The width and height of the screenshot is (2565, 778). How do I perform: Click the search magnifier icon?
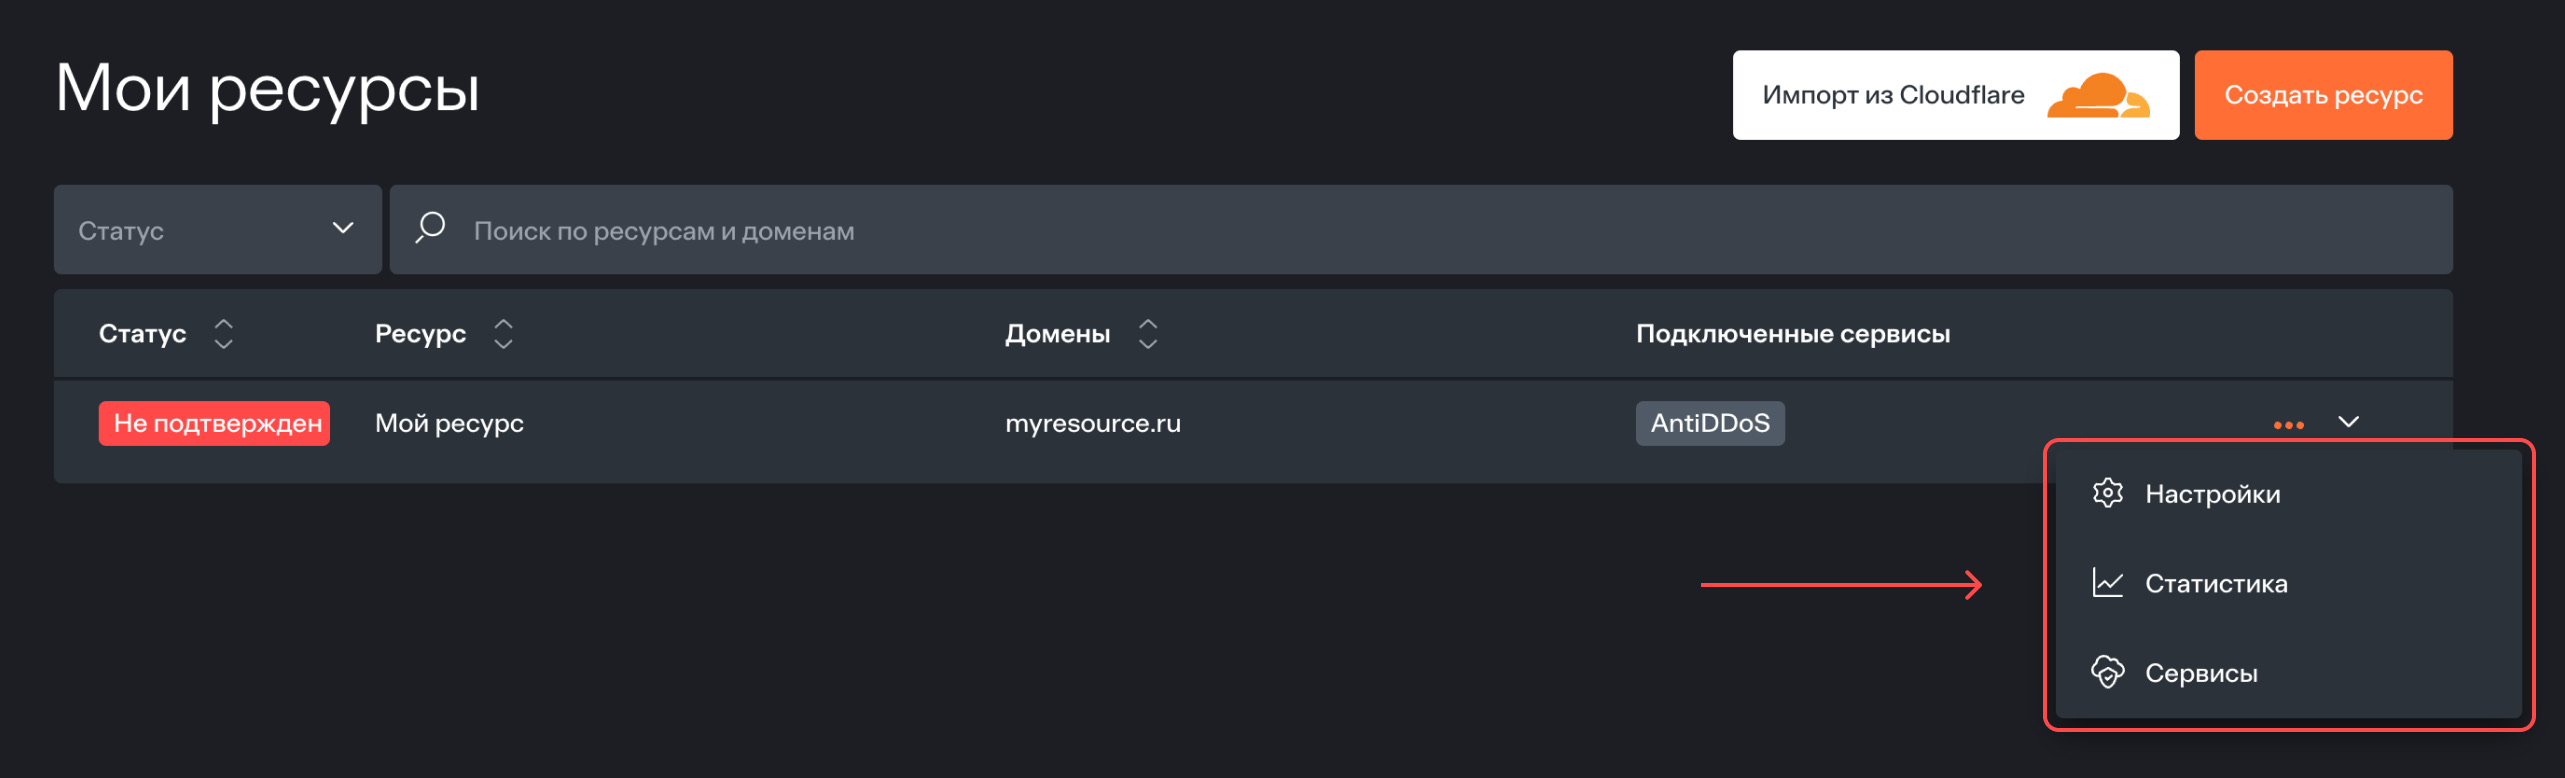tap(430, 228)
